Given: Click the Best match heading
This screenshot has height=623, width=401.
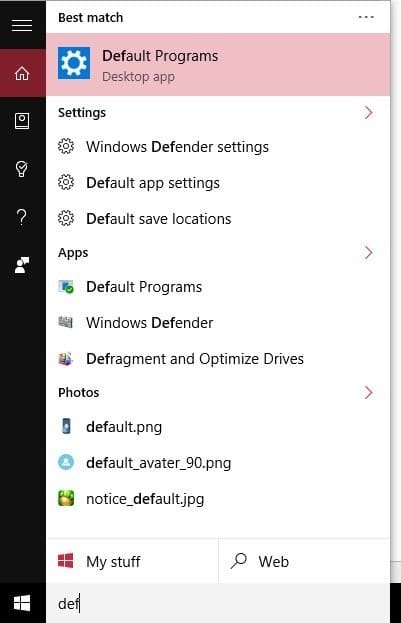Looking at the screenshot, I should pyautogui.click(x=91, y=17).
